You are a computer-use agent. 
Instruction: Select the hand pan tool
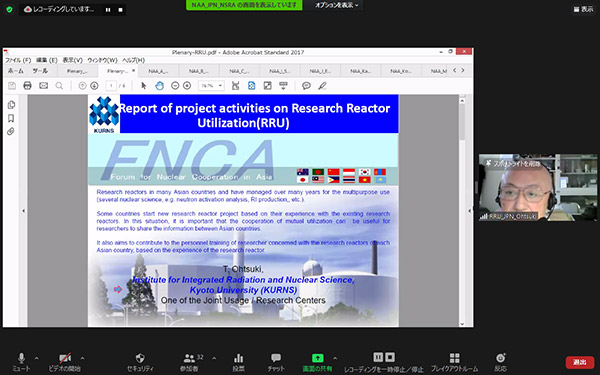coord(160,86)
